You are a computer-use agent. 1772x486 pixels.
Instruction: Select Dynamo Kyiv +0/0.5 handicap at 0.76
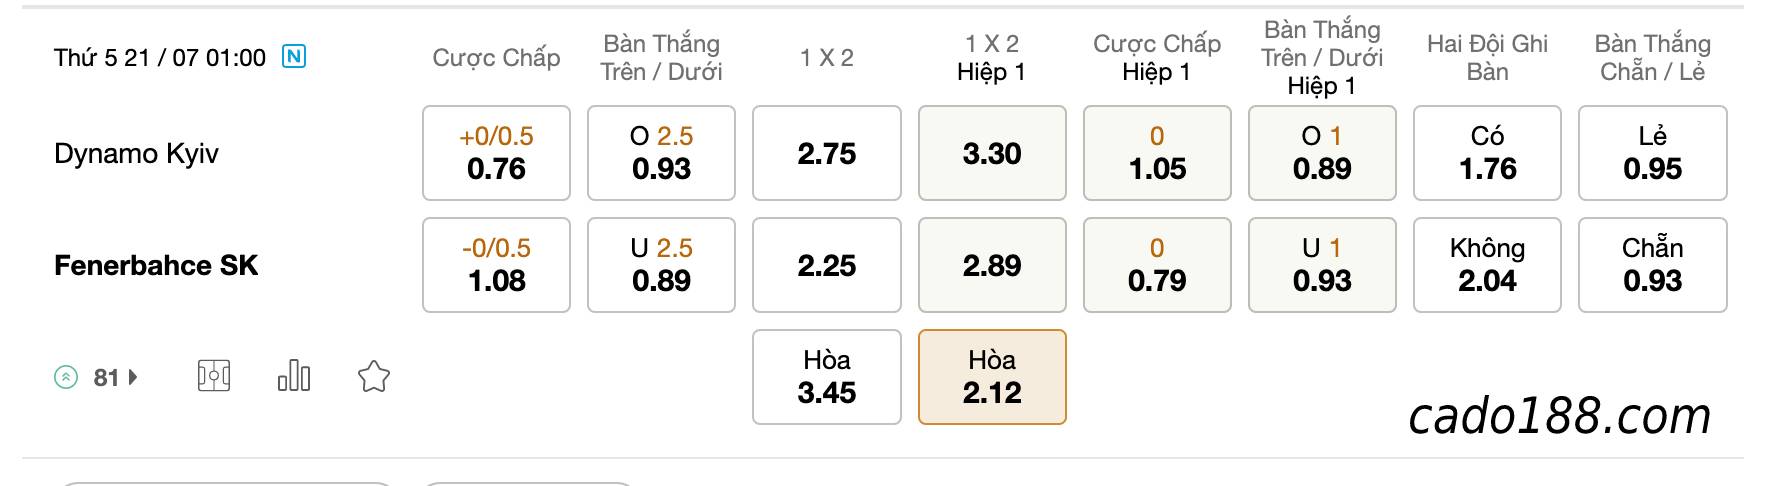(x=496, y=153)
